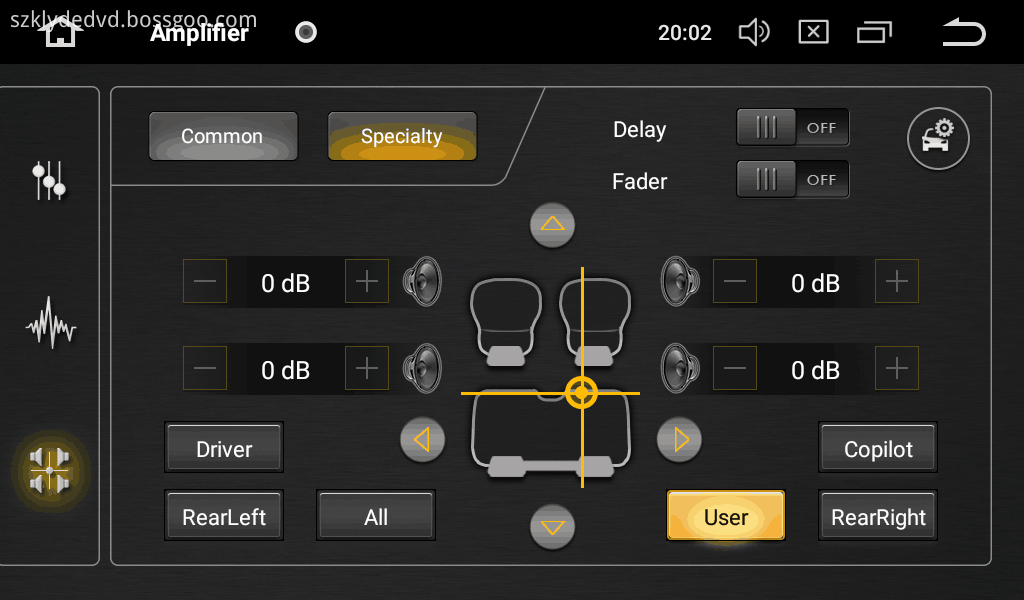Click the front-left 0 dB value
1024x600 pixels.
[x=285, y=283]
